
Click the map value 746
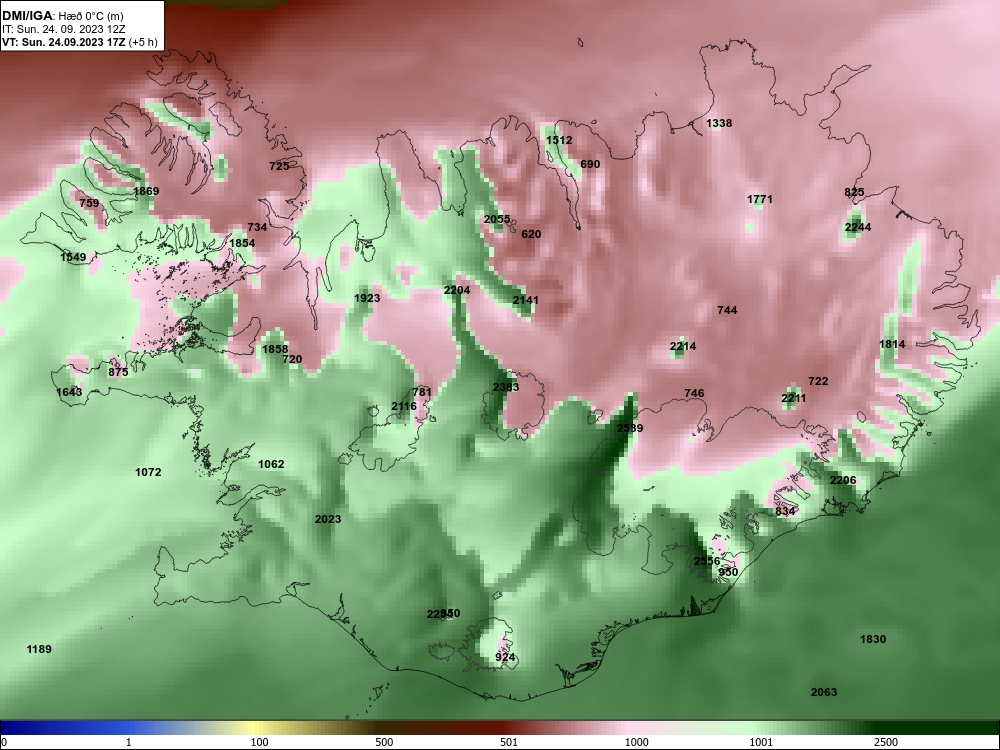pos(694,393)
